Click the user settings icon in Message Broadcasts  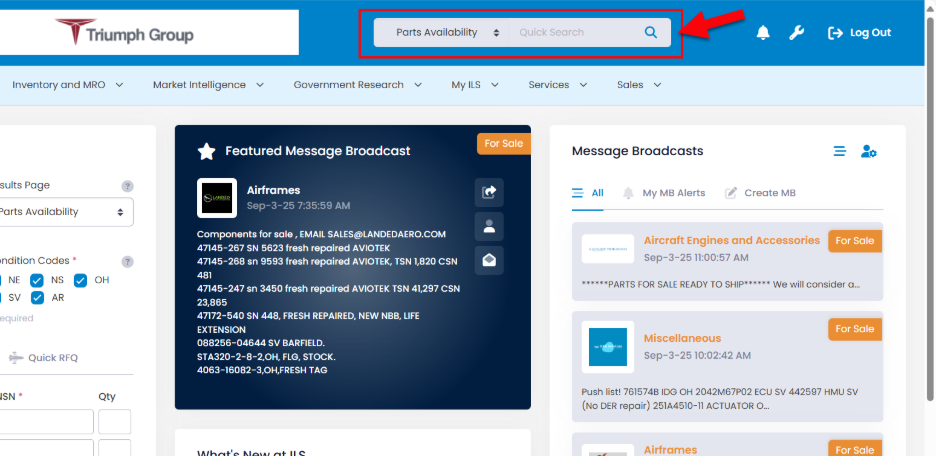point(869,151)
